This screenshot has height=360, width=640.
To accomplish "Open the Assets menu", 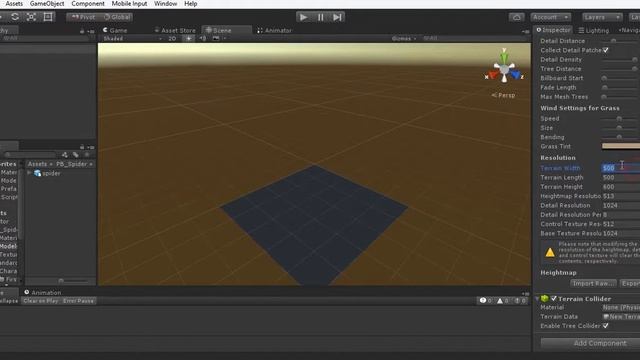I will point(14,4).
